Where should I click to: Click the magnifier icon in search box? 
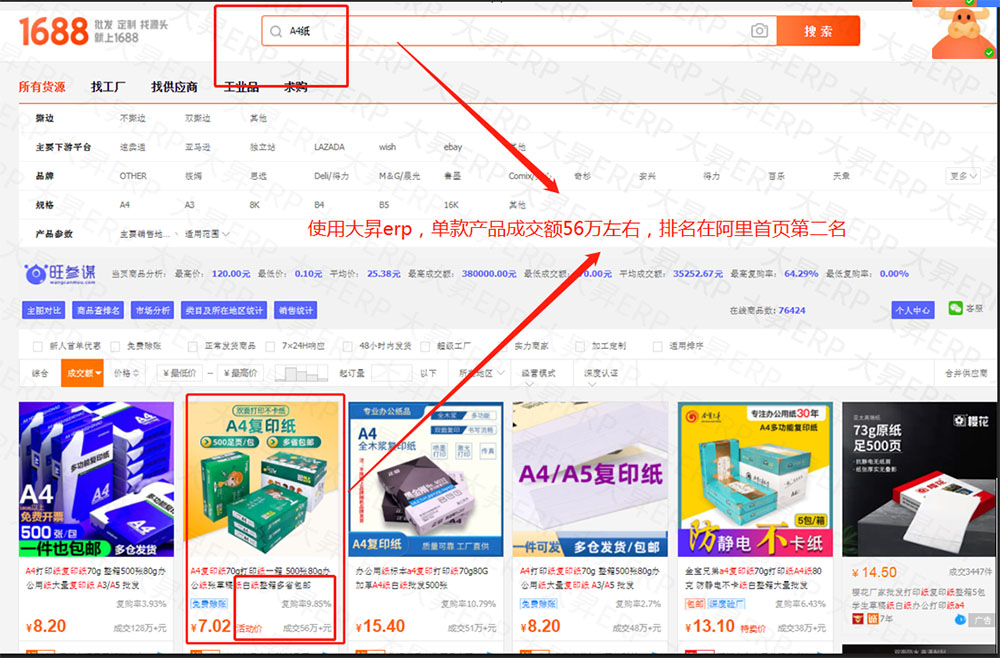coord(275,32)
